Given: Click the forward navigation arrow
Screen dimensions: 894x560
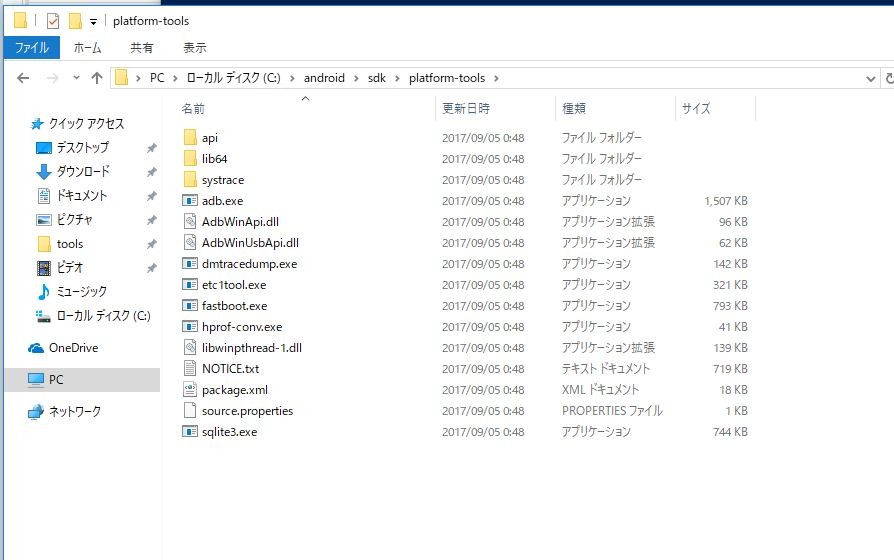Looking at the screenshot, I should (x=52, y=78).
